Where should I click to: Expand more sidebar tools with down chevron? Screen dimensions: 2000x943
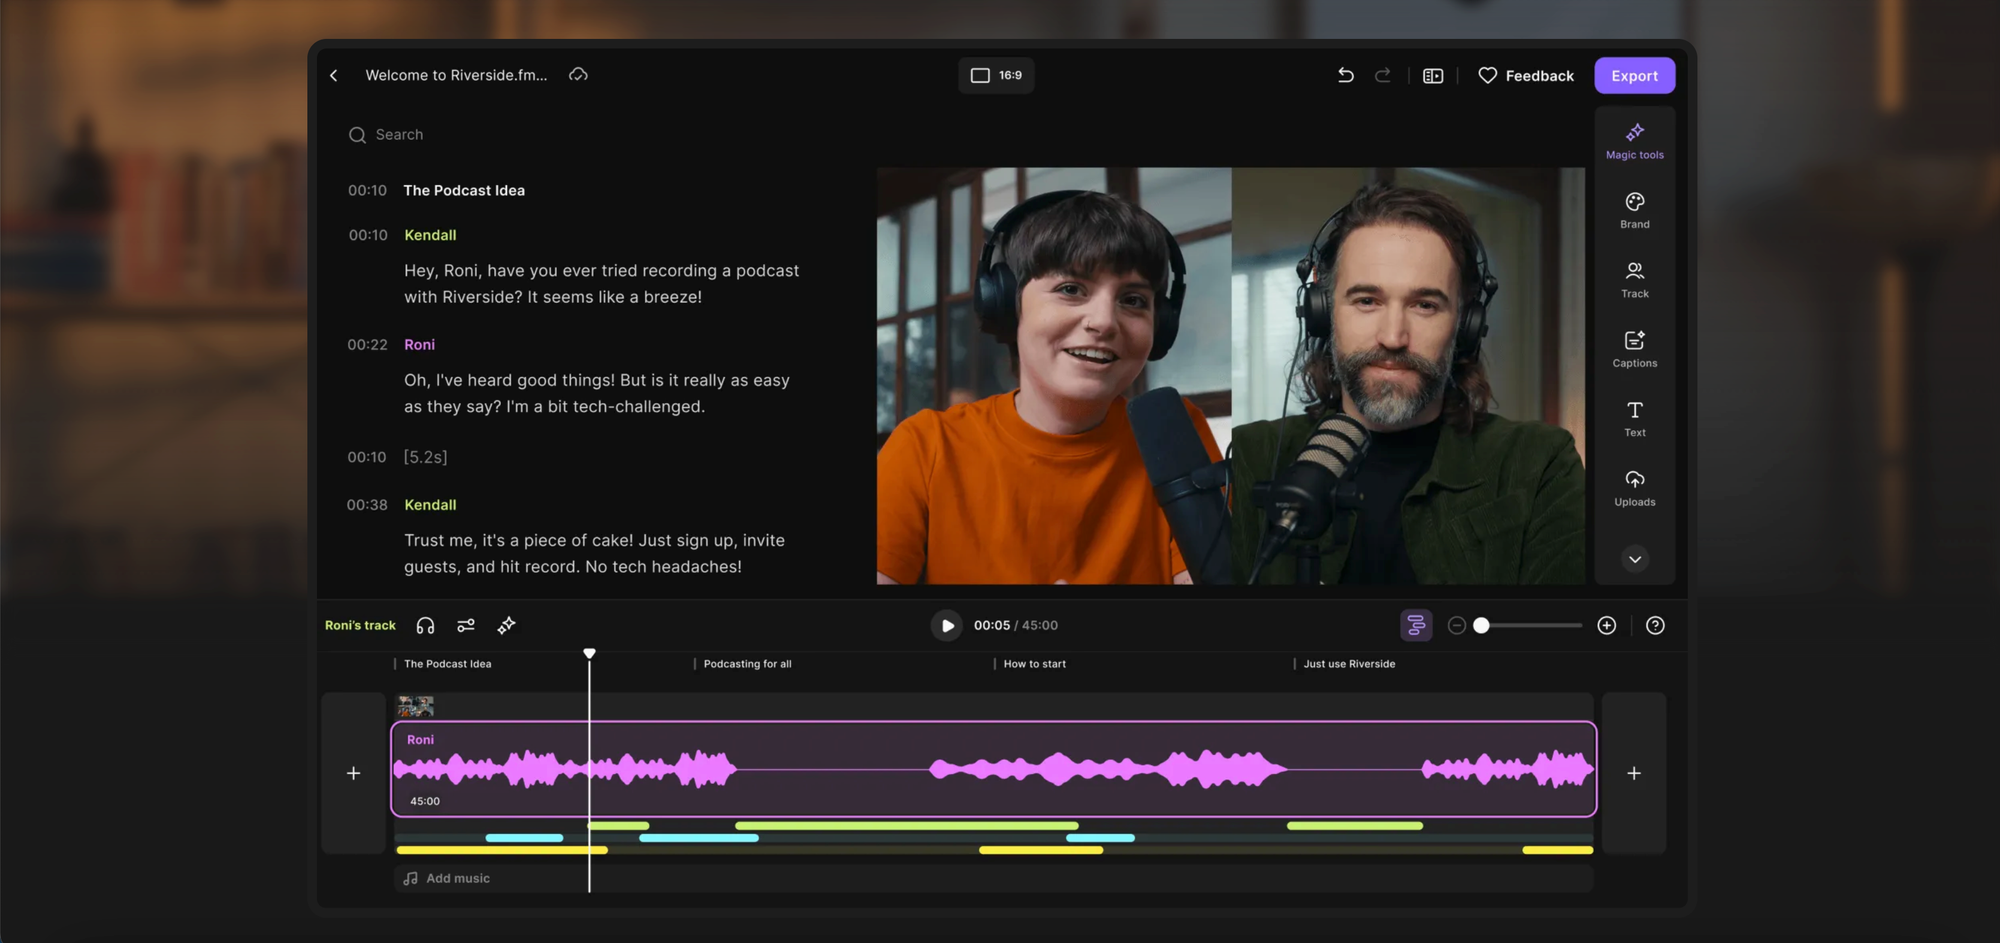[x=1635, y=559]
